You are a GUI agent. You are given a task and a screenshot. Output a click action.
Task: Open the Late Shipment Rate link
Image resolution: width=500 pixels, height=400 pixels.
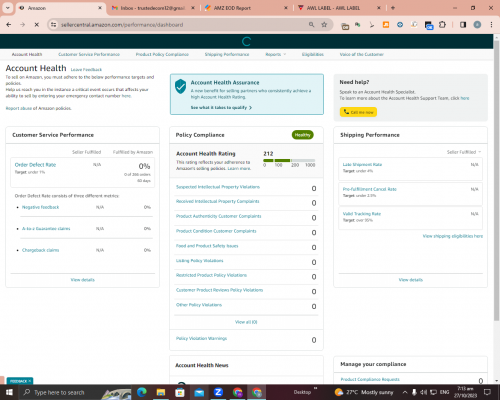pos(362,165)
